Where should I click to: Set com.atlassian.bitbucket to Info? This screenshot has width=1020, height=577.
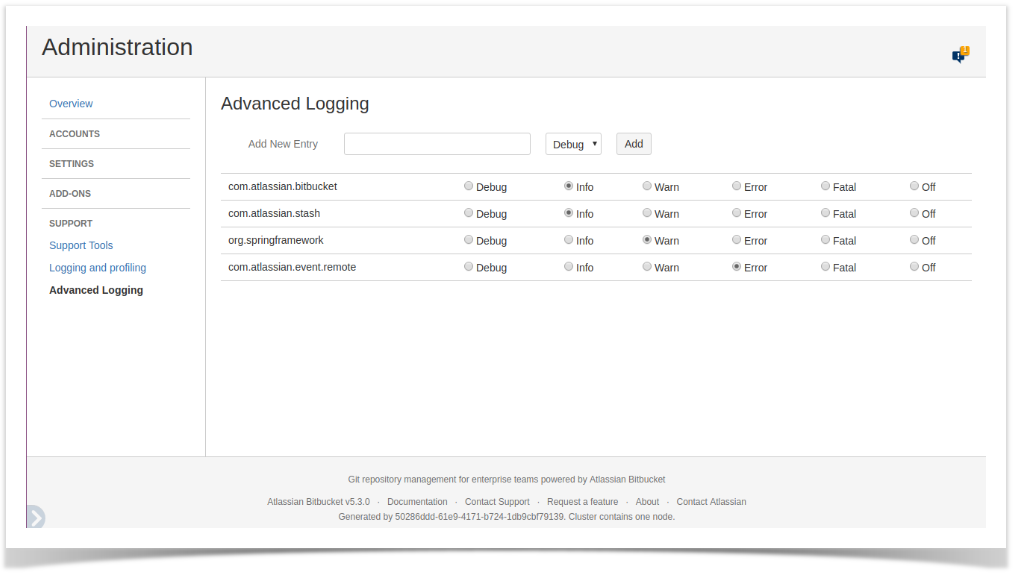(x=569, y=186)
